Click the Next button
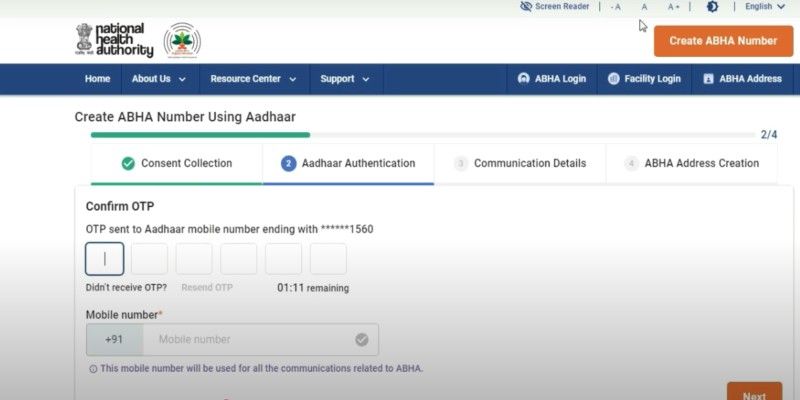This screenshot has width=800, height=400. tap(754, 392)
